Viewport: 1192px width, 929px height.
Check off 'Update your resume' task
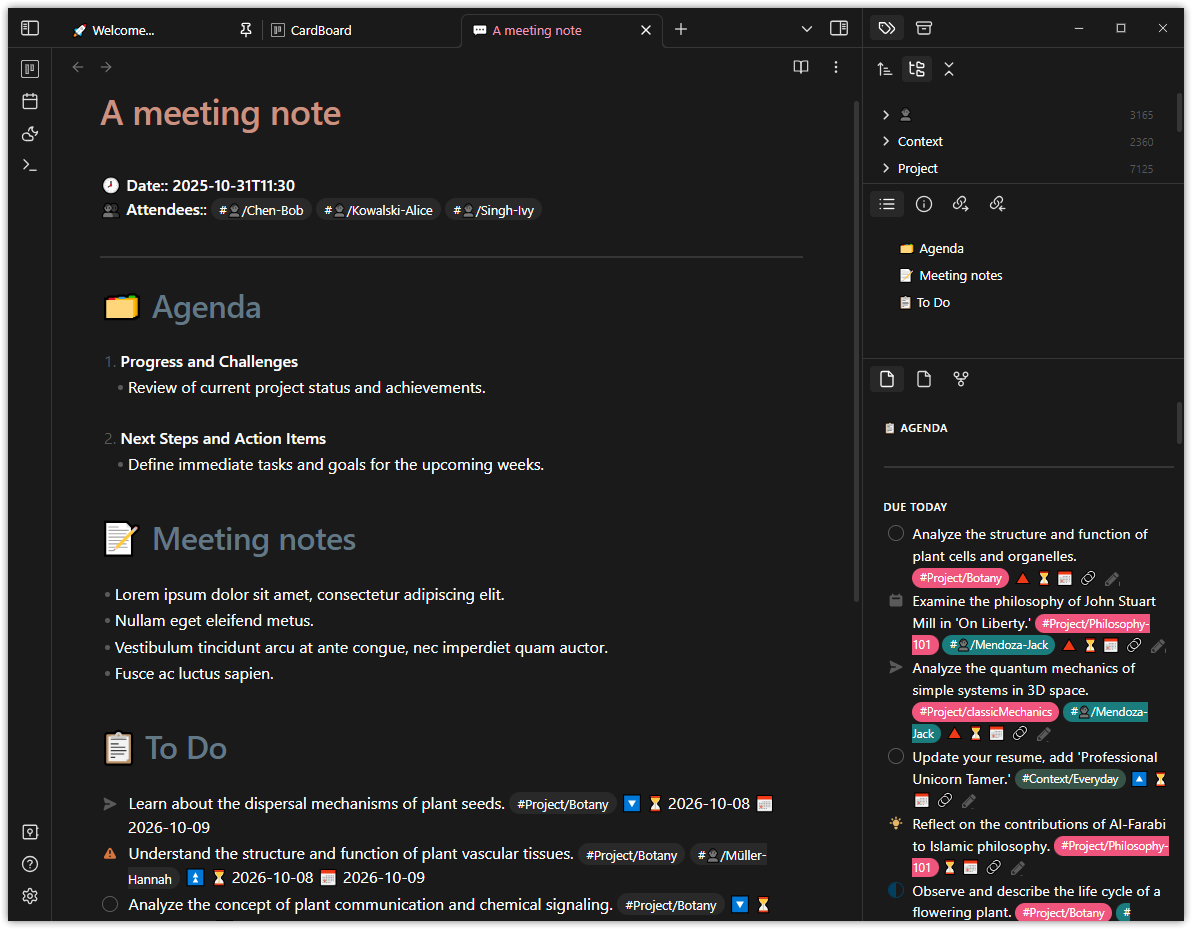pyautogui.click(x=896, y=756)
